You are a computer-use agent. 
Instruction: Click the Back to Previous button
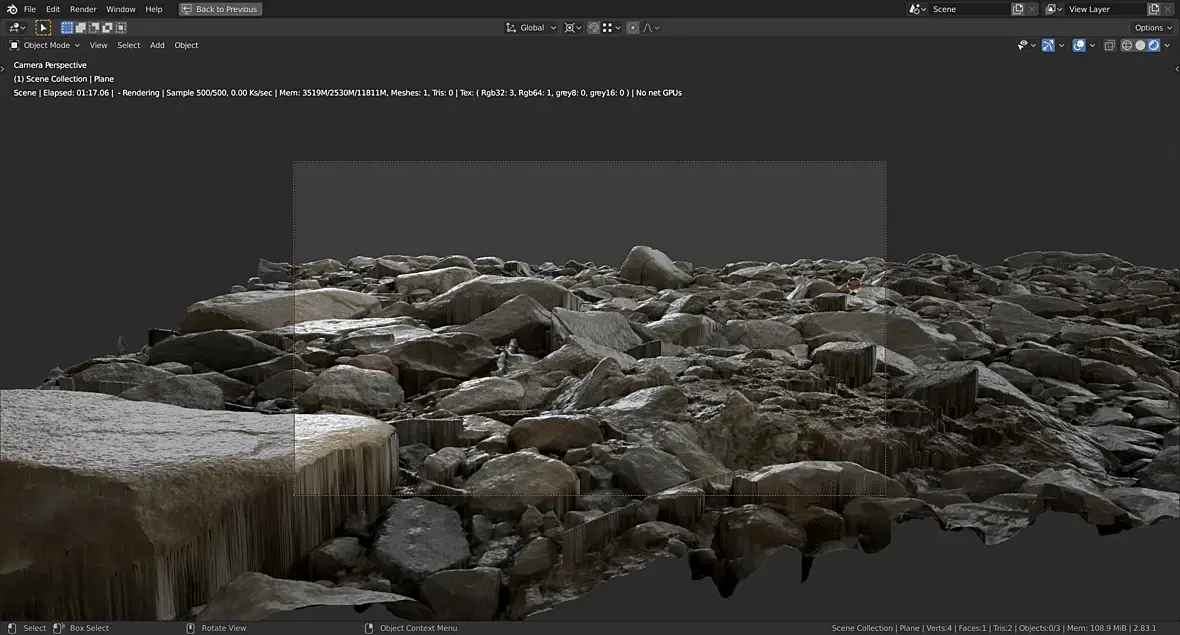pyautogui.click(x=220, y=9)
